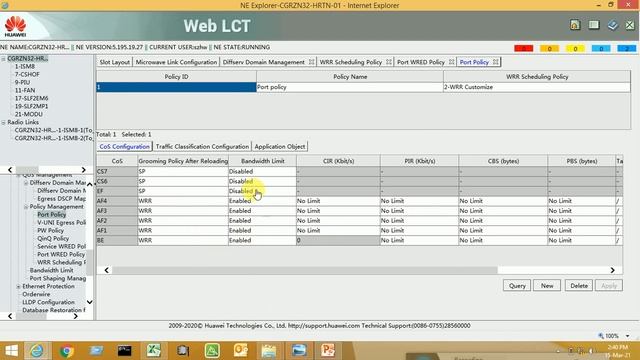Click CIR cell 0 in BE row

click(x=338, y=240)
